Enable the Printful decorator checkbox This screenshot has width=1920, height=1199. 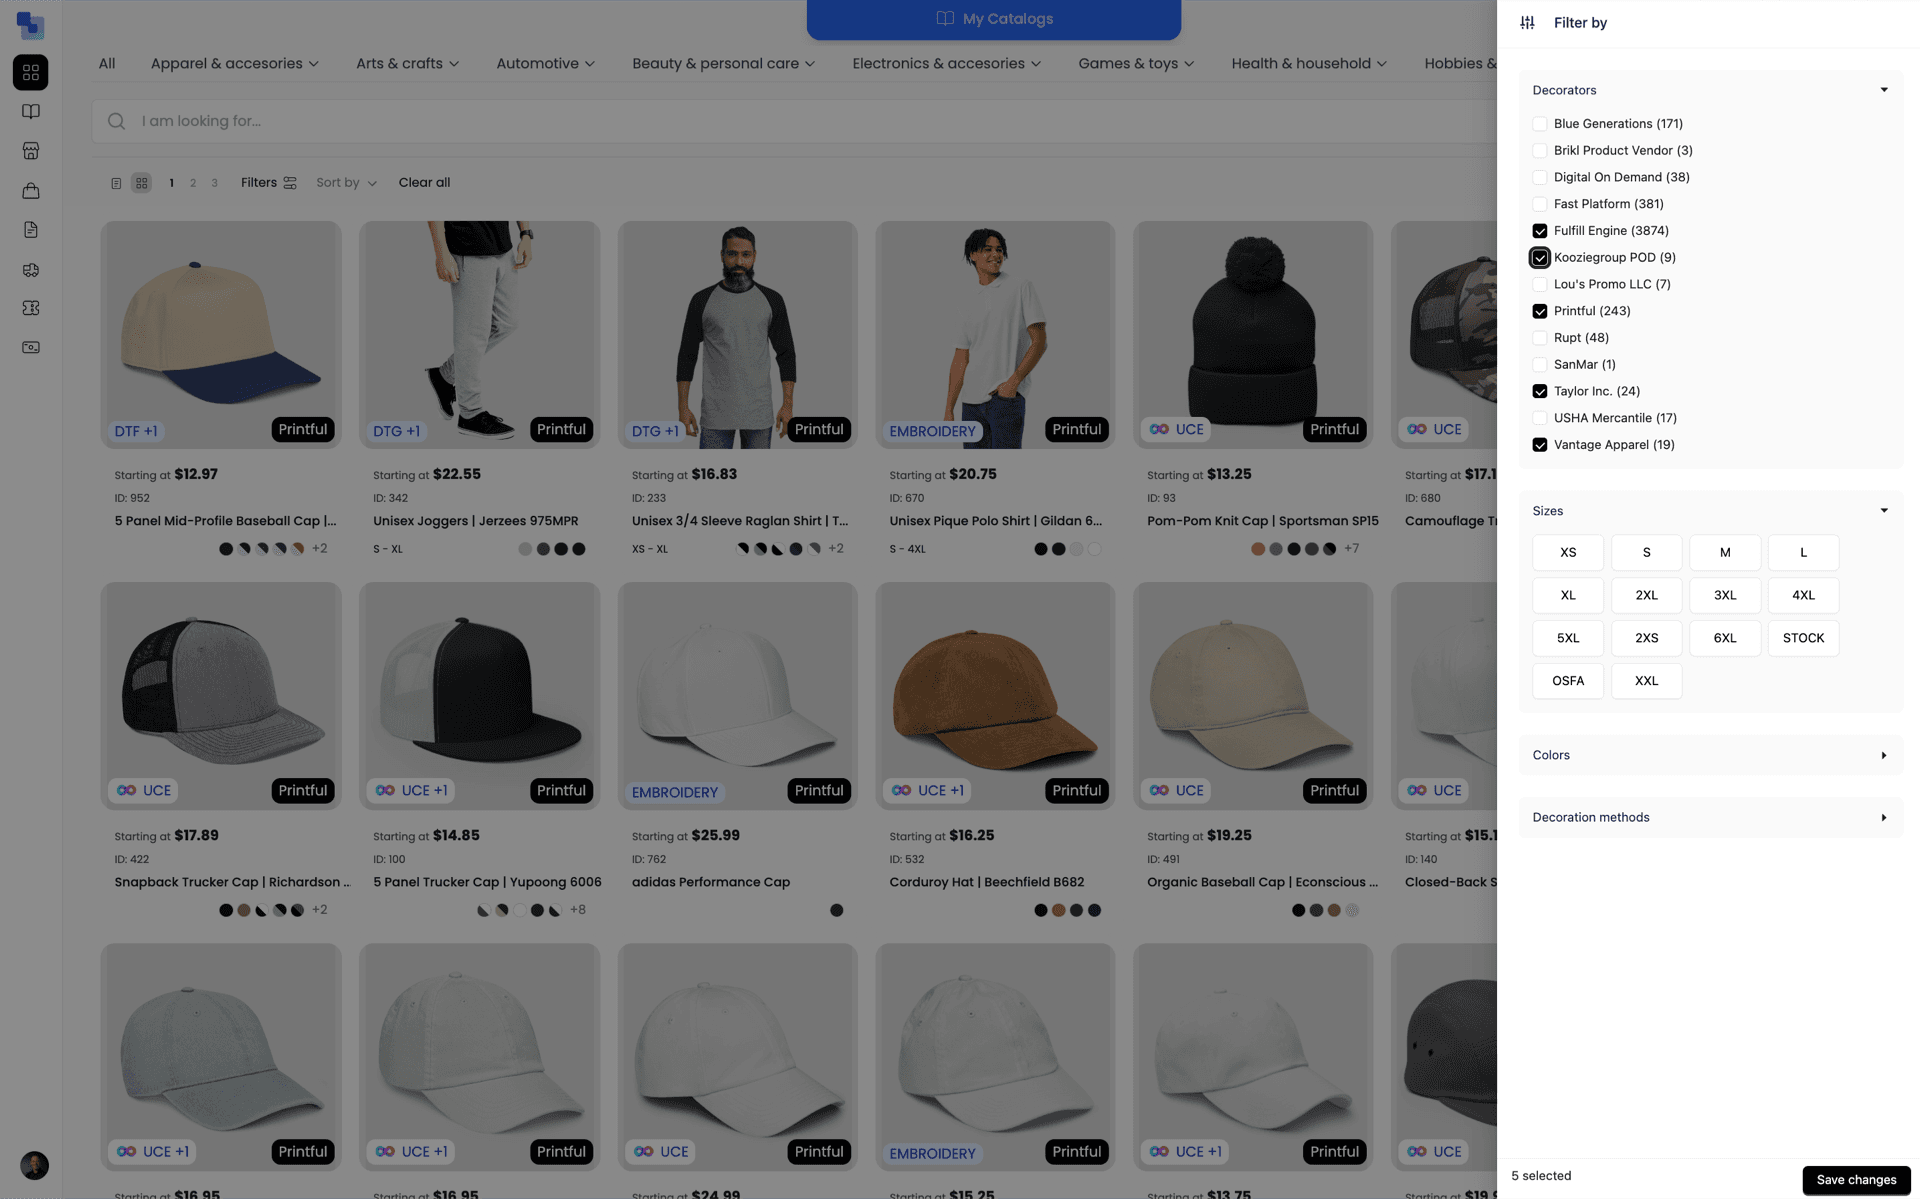coord(1539,311)
